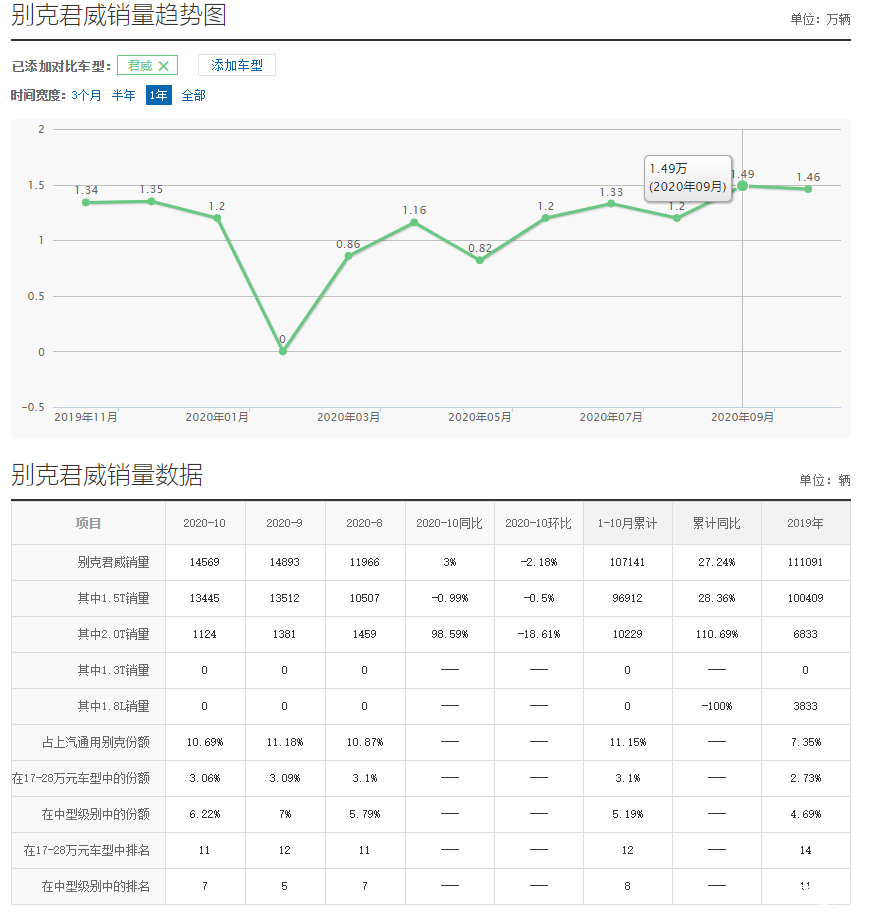Select the 半年 time range

click(123, 96)
